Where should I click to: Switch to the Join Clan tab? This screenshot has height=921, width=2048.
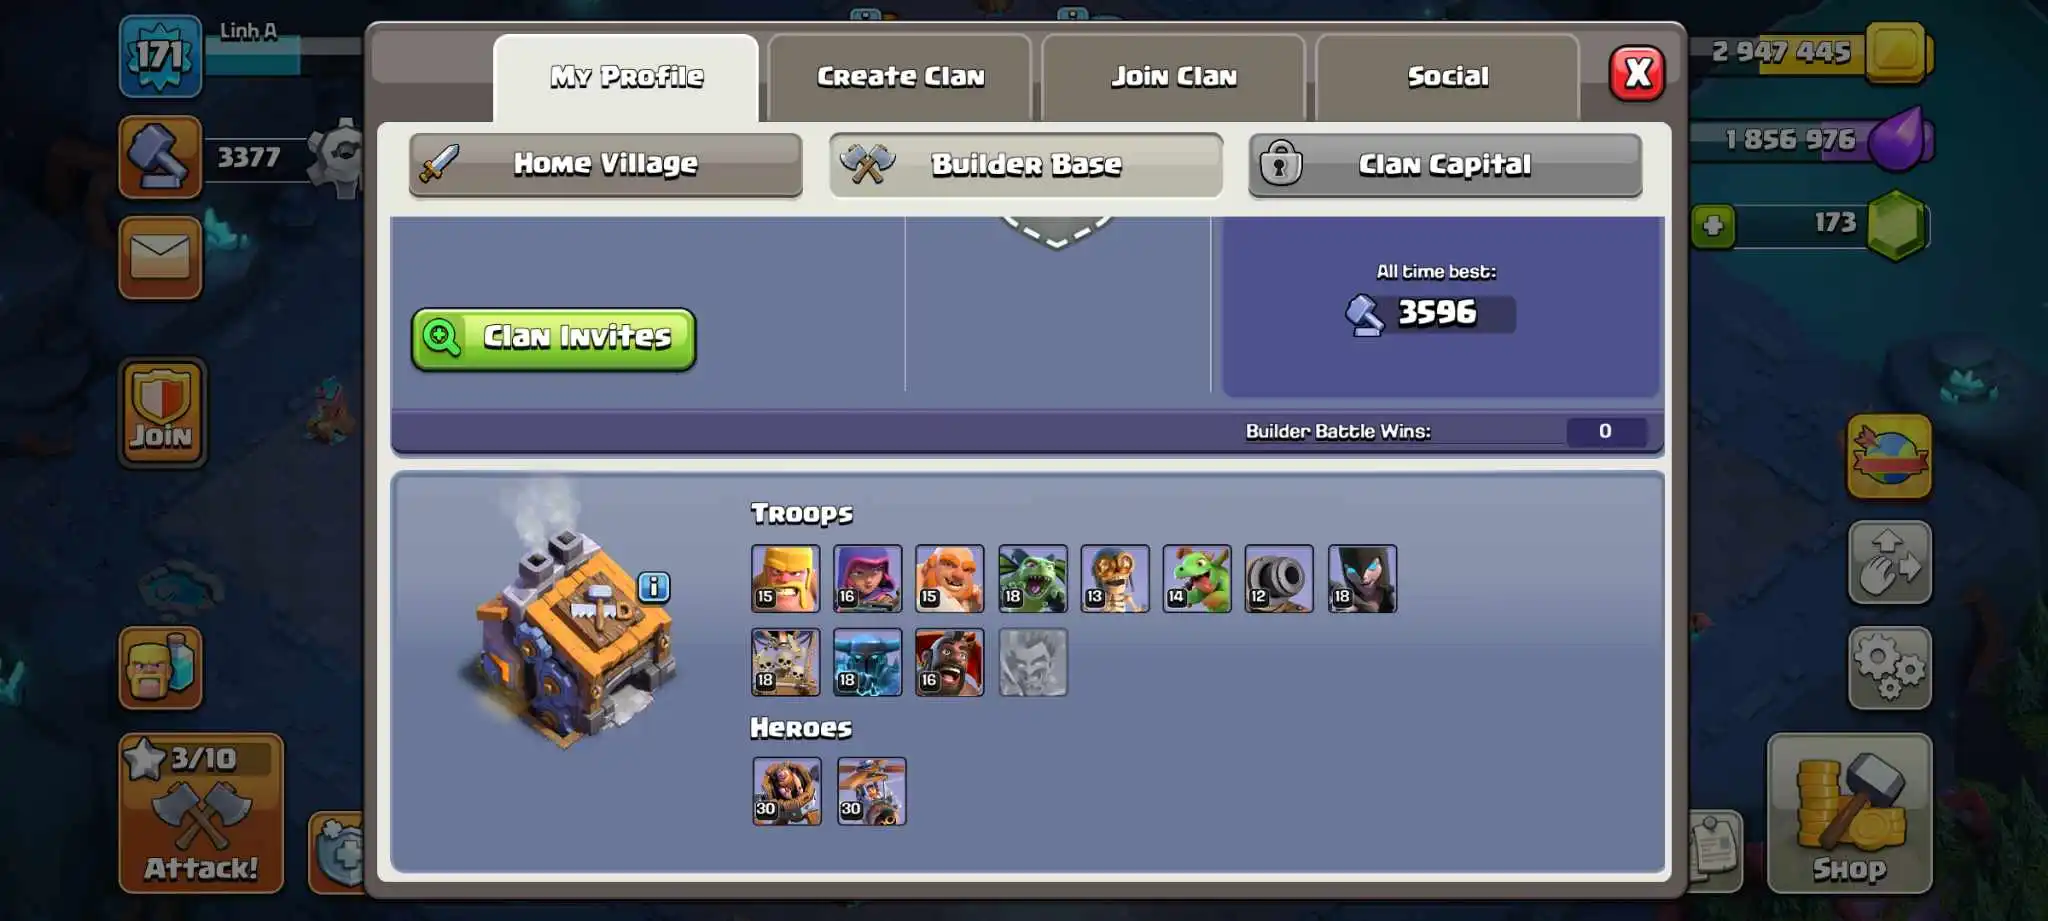[x=1174, y=77]
